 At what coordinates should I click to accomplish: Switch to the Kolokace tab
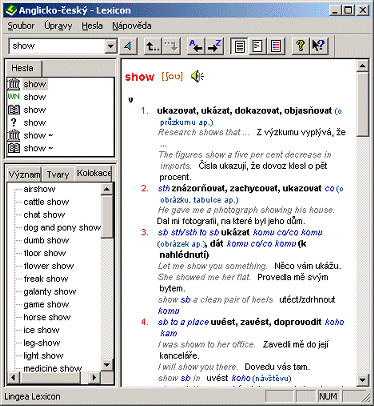(x=93, y=173)
